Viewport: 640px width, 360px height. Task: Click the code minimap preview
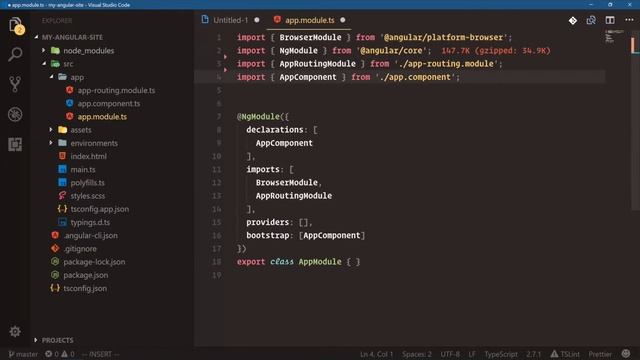point(613,36)
